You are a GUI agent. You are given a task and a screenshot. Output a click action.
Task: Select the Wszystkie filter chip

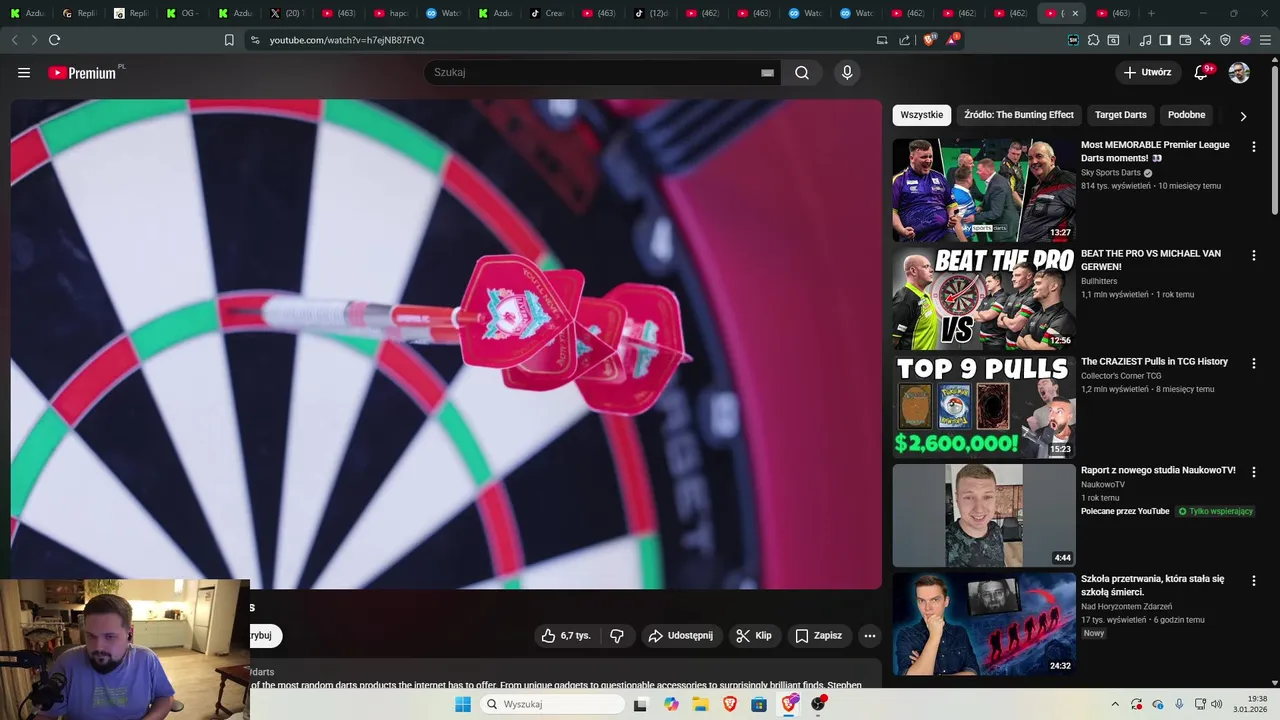[921, 115]
